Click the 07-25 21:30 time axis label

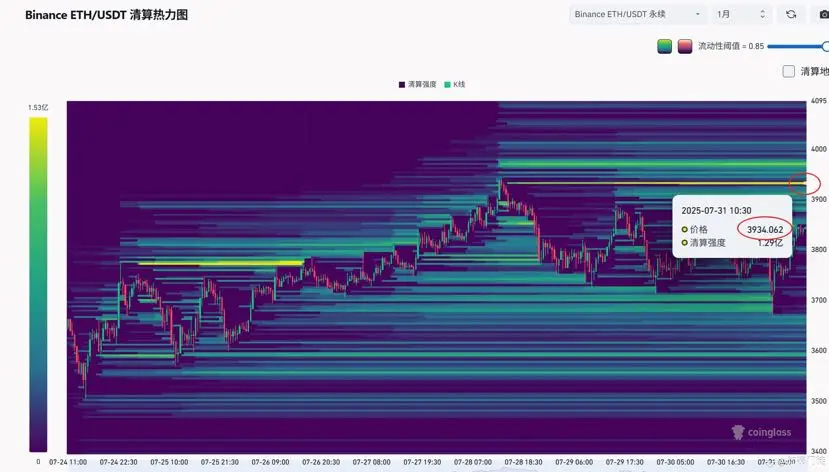pyautogui.click(x=219, y=462)
